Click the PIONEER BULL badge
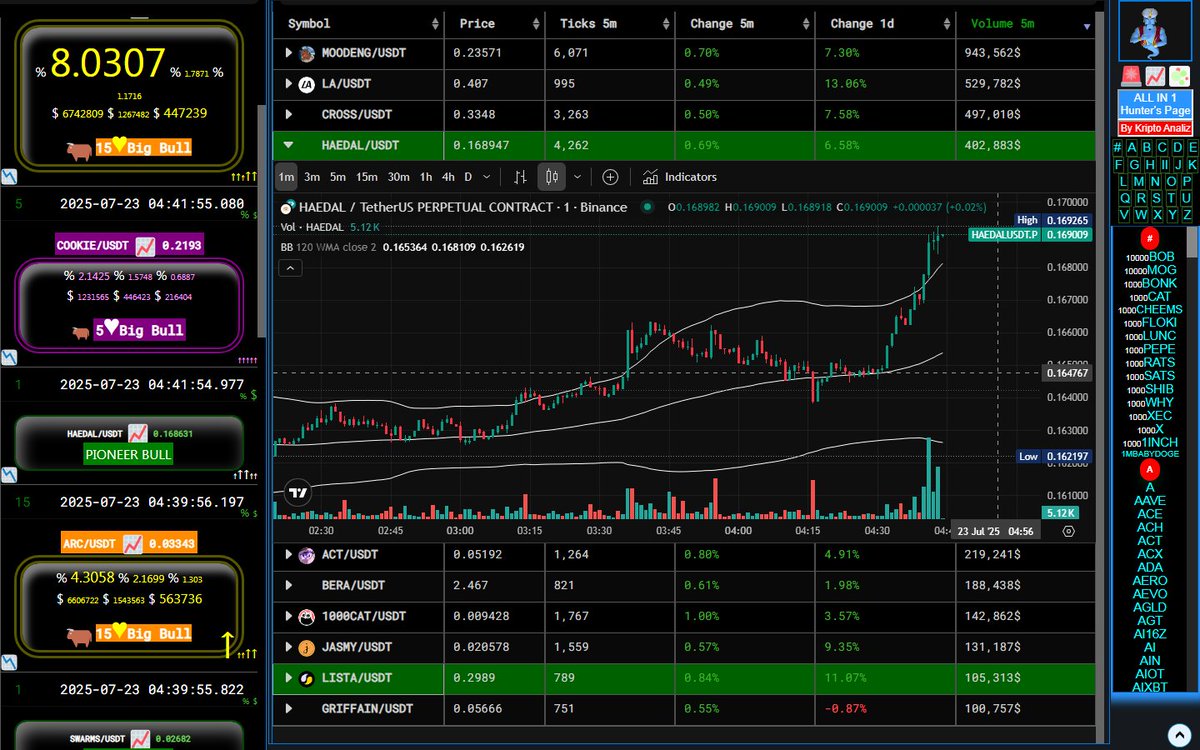 (x=129, y=454)
